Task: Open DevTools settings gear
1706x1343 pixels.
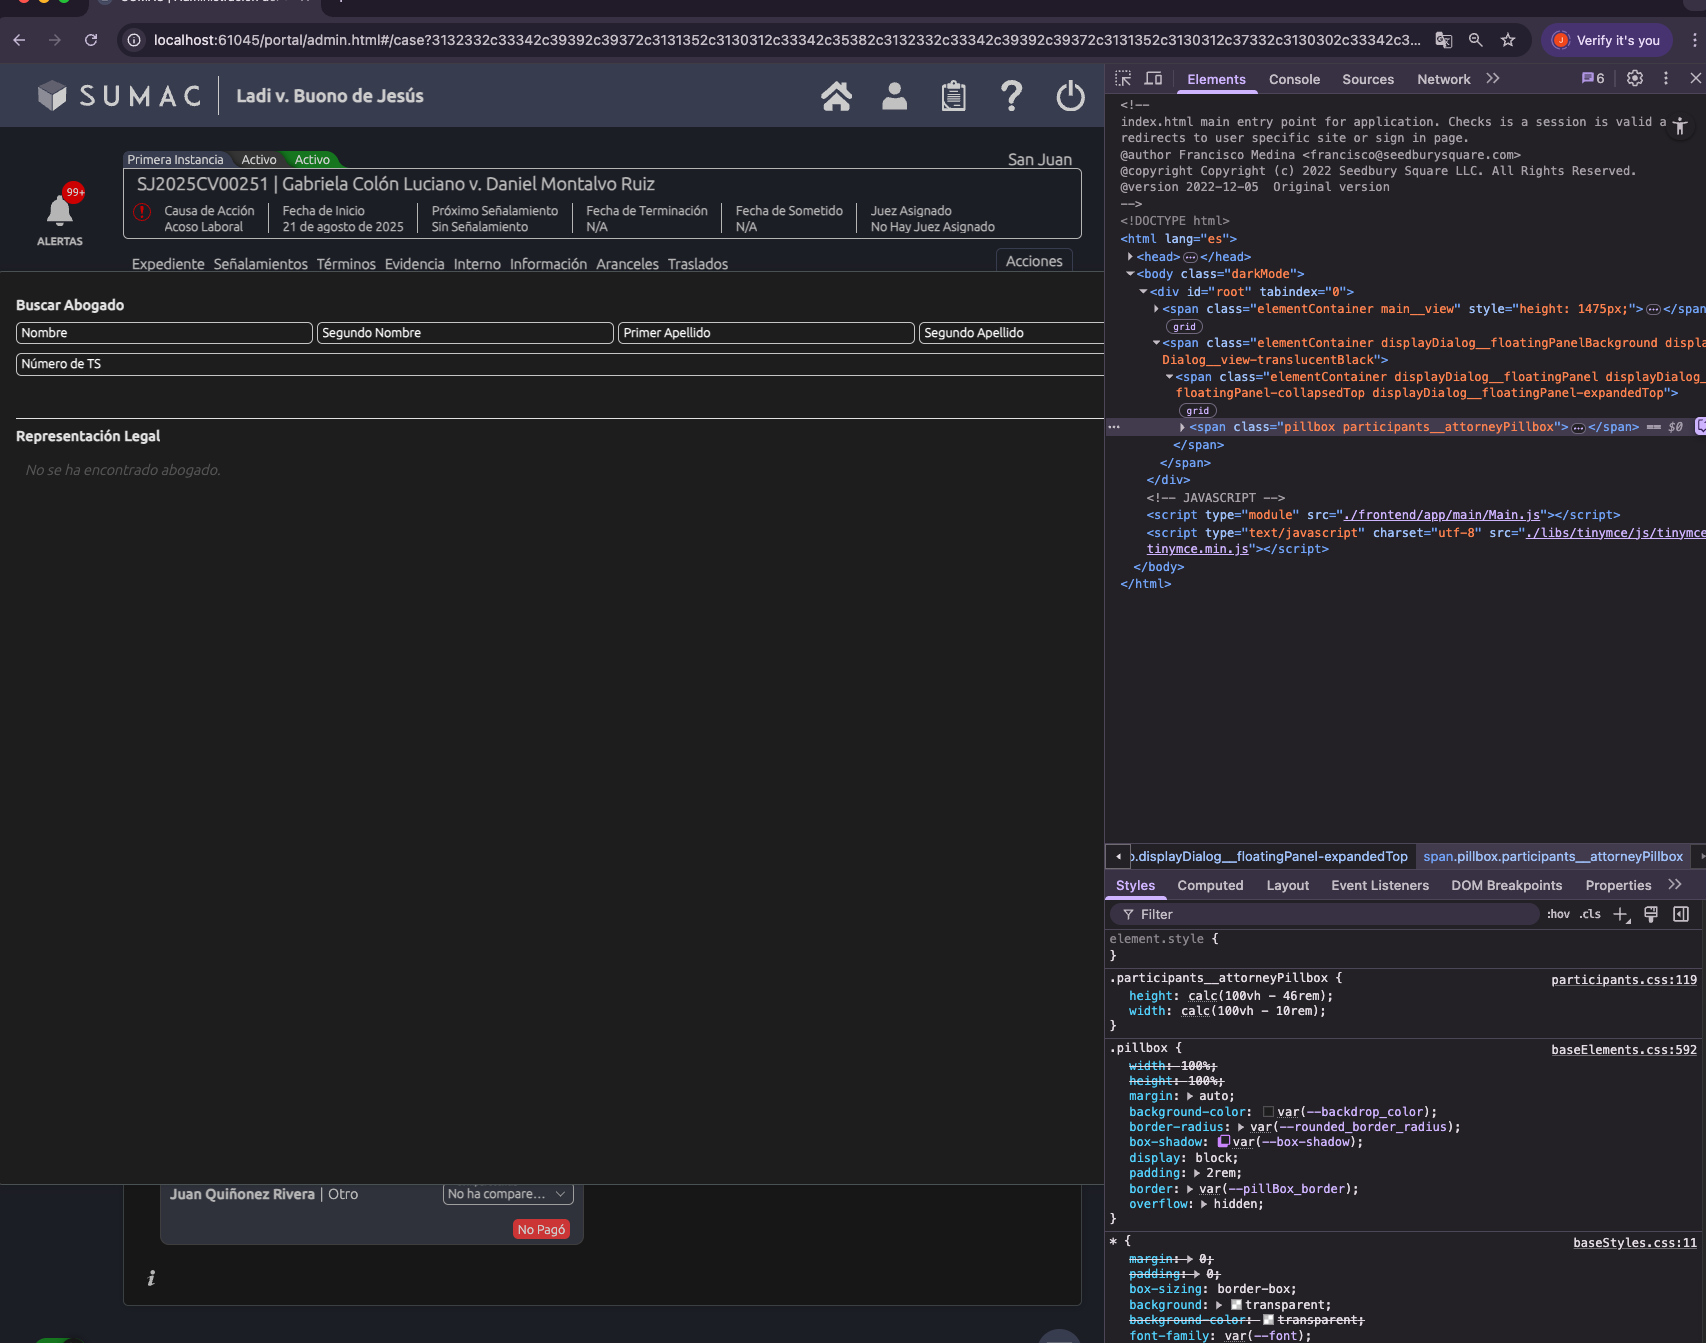Action: 1635,79
